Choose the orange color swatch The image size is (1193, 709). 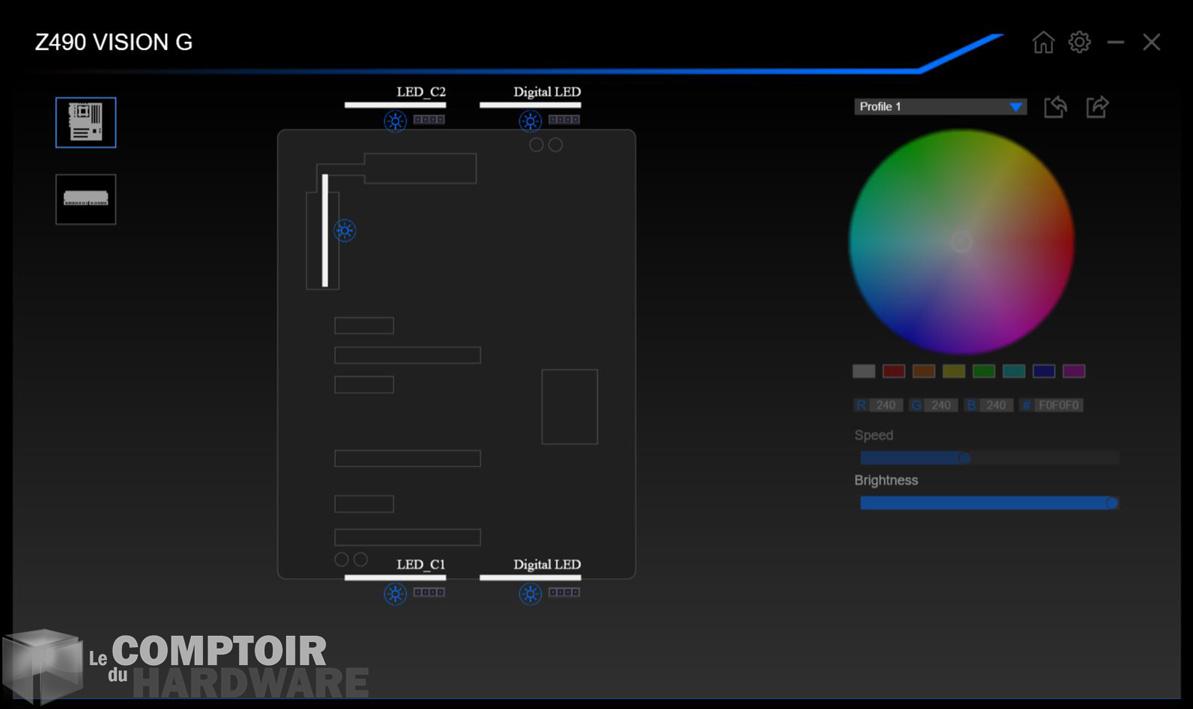[924, 371]
